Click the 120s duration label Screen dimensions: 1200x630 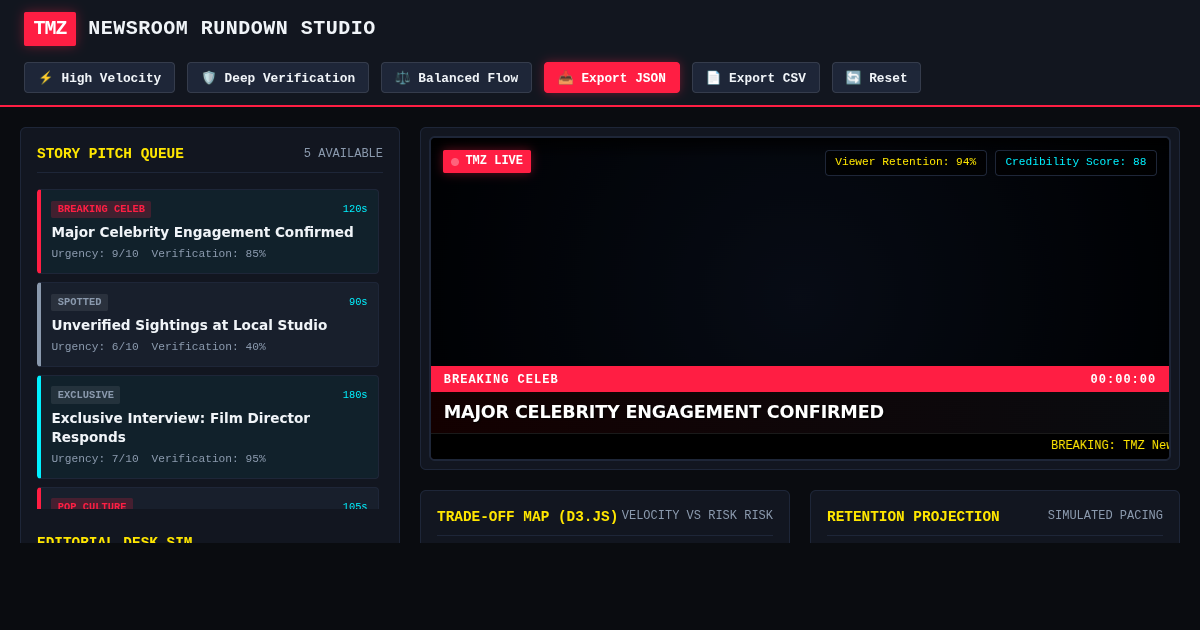355,210
